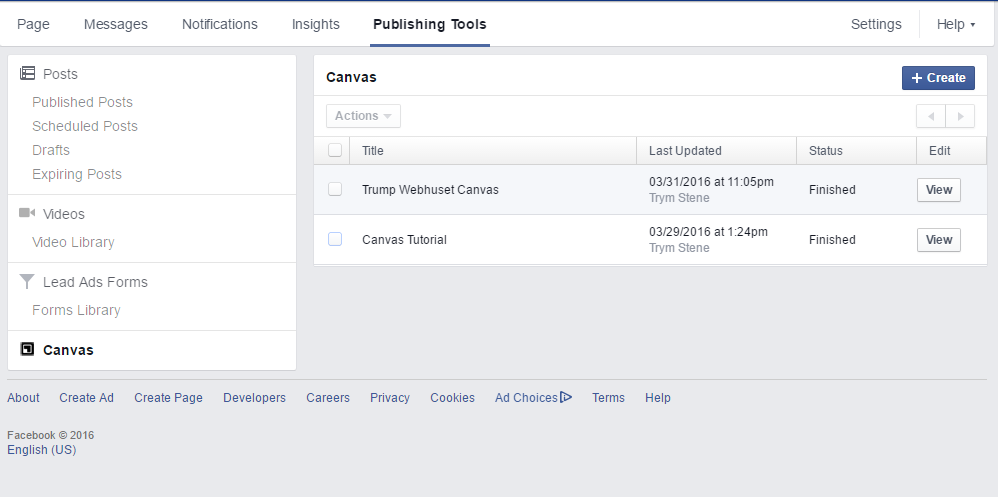998x497 pixels.
Task: Open the Create Ad footer link
Action: point(87,398)
